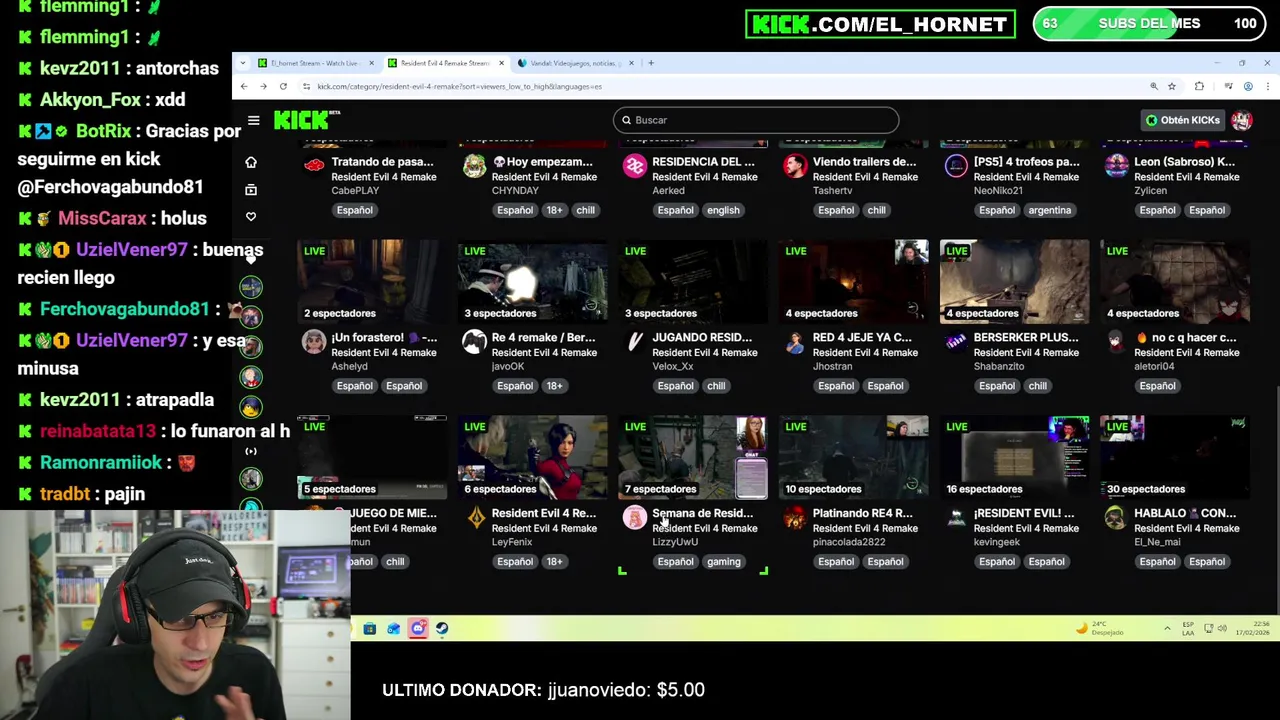Image resolution: width=1280 pixels, height=720 pixels.
Task: Click the browser address bar URL
Action: coord(459,87)
